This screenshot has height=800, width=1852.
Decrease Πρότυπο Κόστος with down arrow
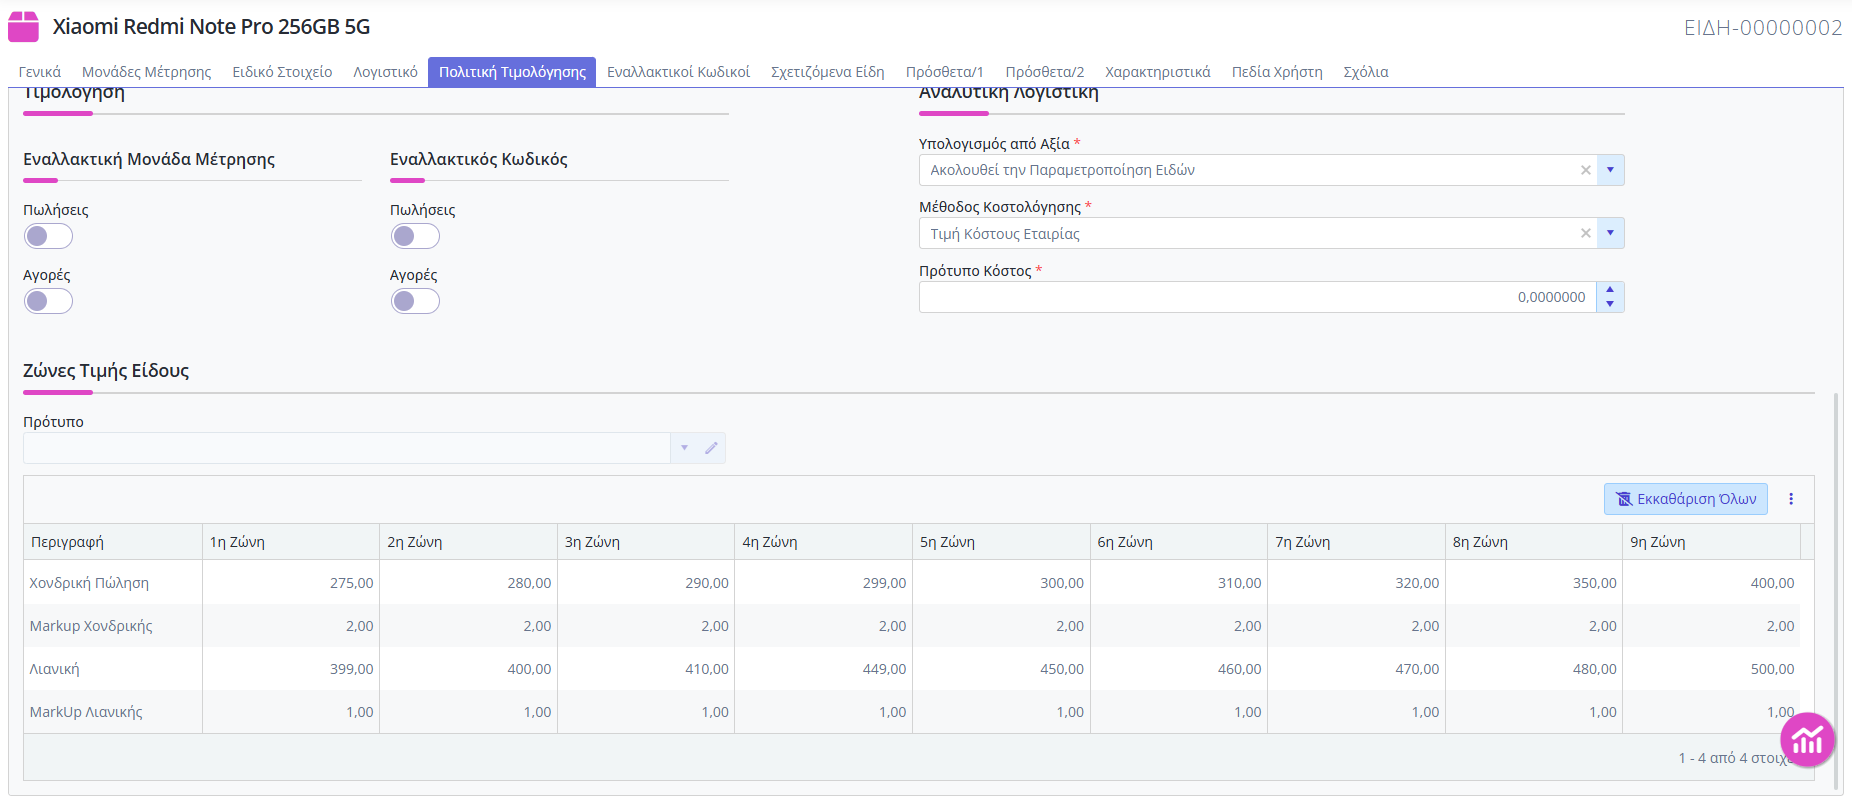(1610, 304)
